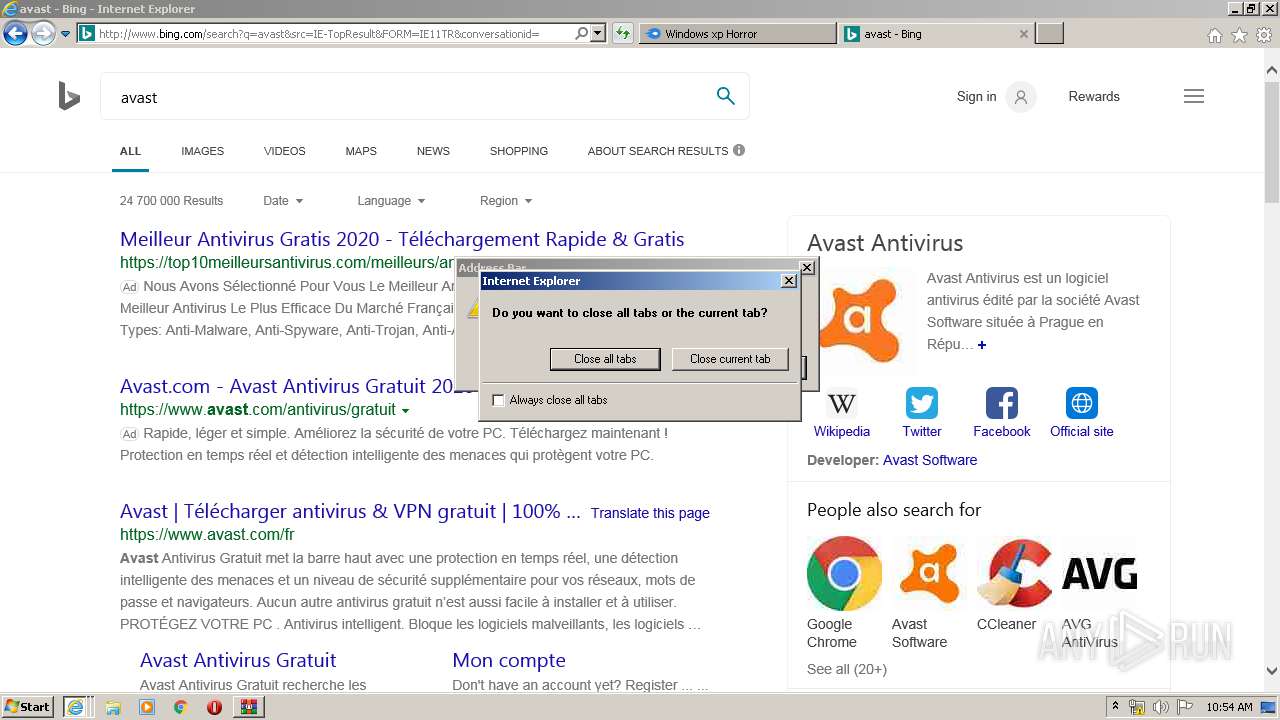Click the Avast Software developer link

tap(930, 460)
